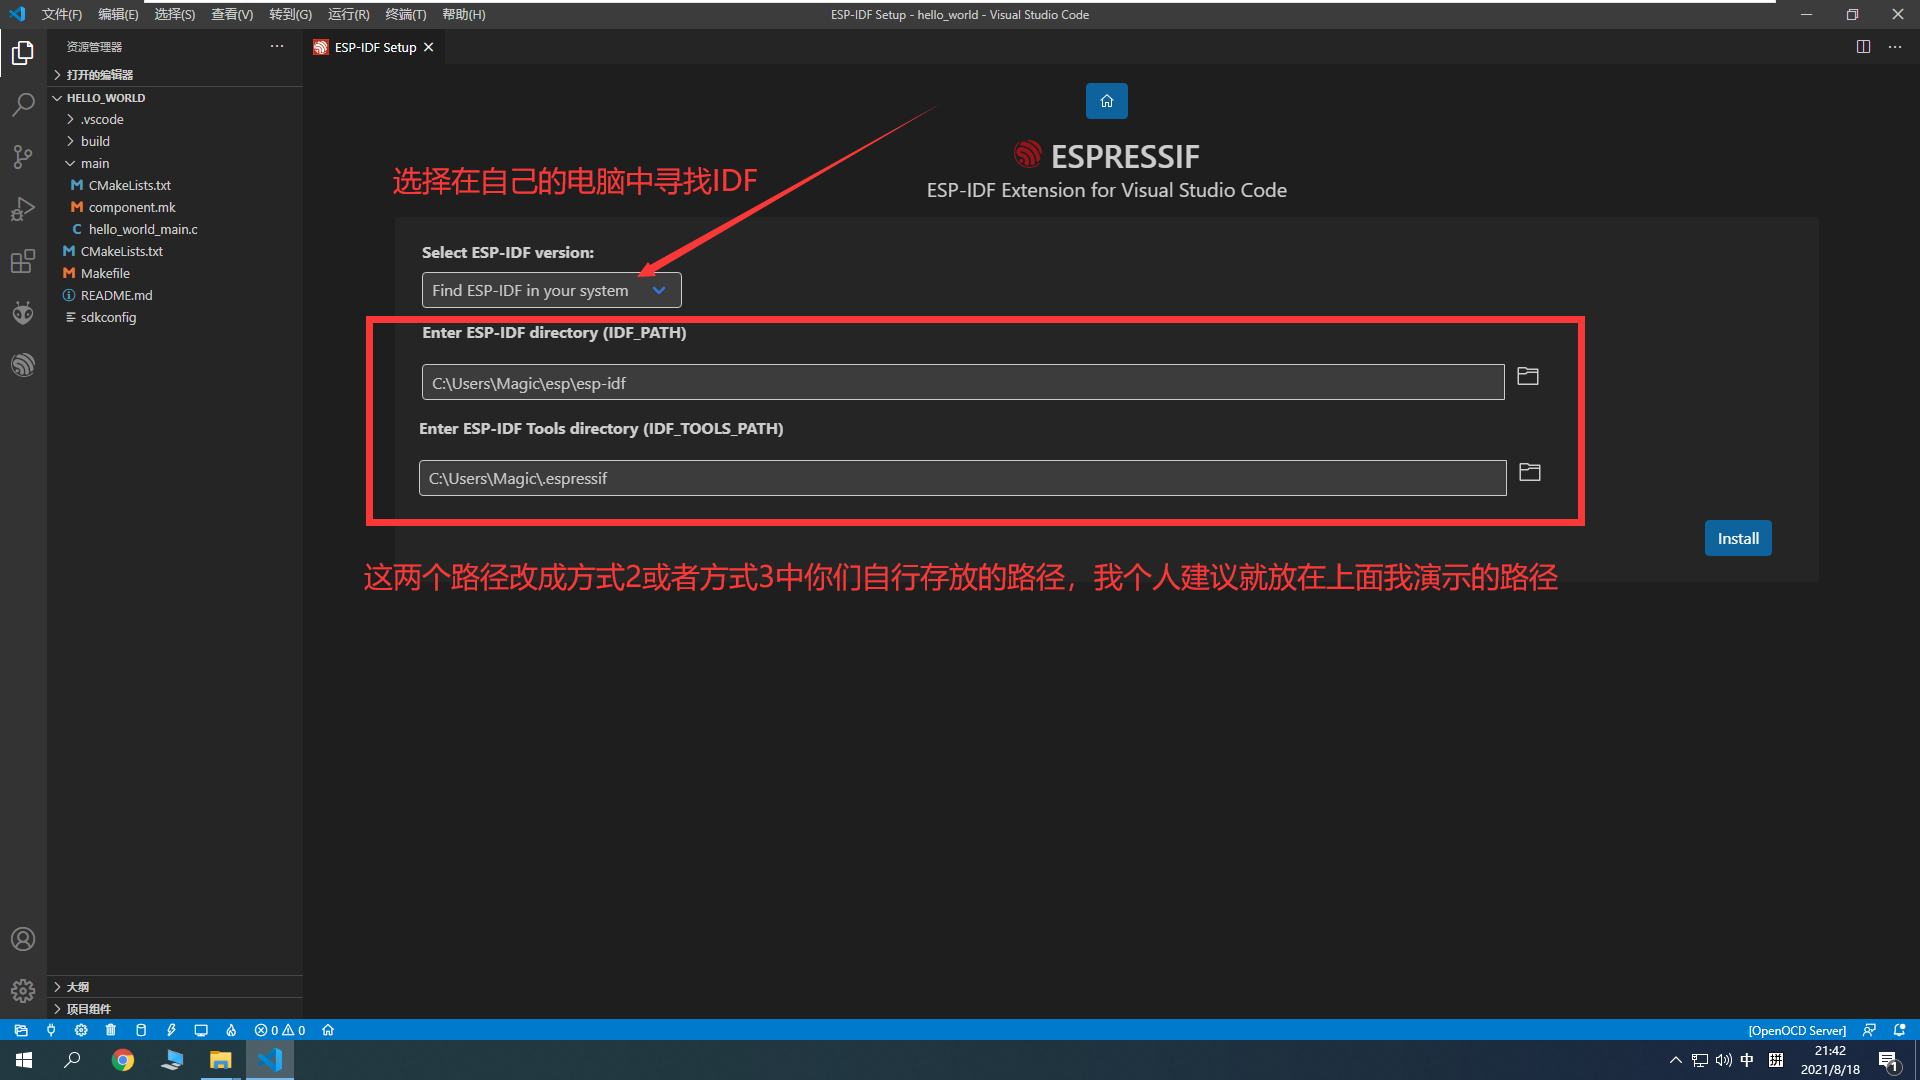The image size is (1920, 1080).
Task: Open the ESP-IDF Explorer sidebar icon
Action: [x=23, y=365]
